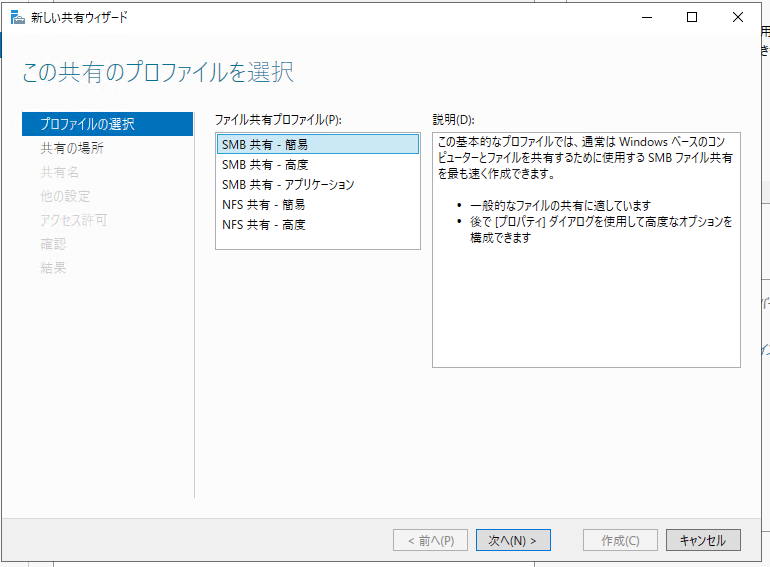Click inside the 説明 description box

pos(586,250)
